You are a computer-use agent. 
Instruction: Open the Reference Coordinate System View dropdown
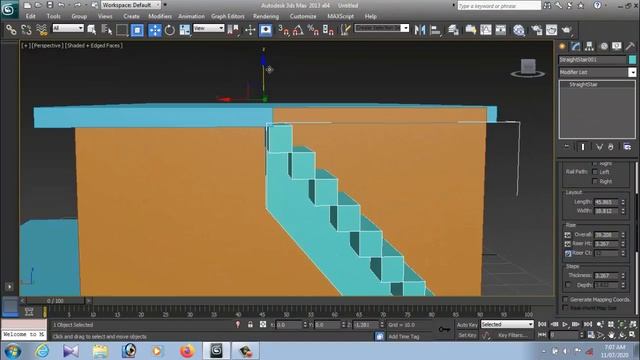click(x=209, y=28)
